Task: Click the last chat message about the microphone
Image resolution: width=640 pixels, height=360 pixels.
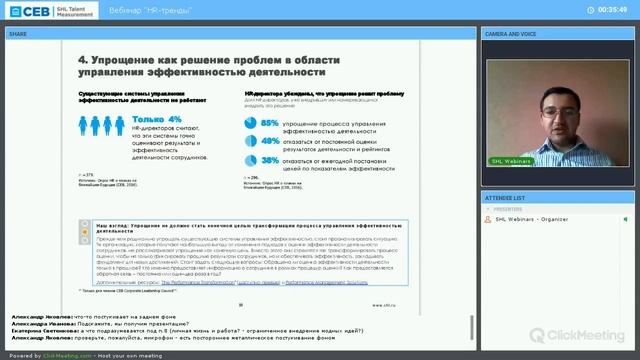Action: (x=173, y=338)
